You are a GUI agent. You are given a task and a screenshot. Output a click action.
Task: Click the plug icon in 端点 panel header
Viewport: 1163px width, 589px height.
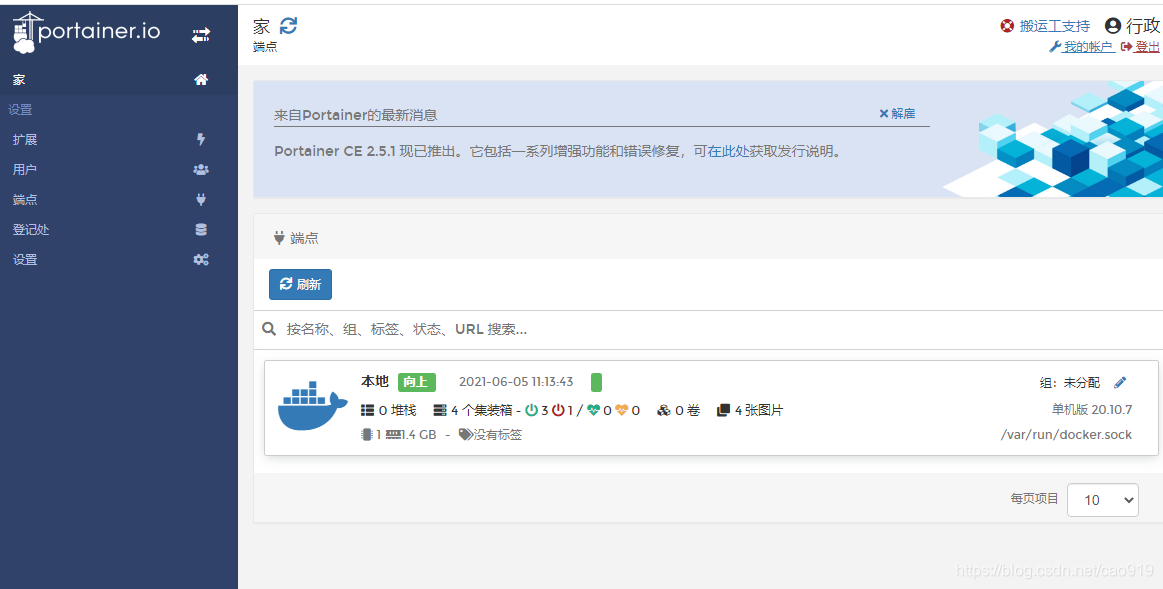coord(280,238)
